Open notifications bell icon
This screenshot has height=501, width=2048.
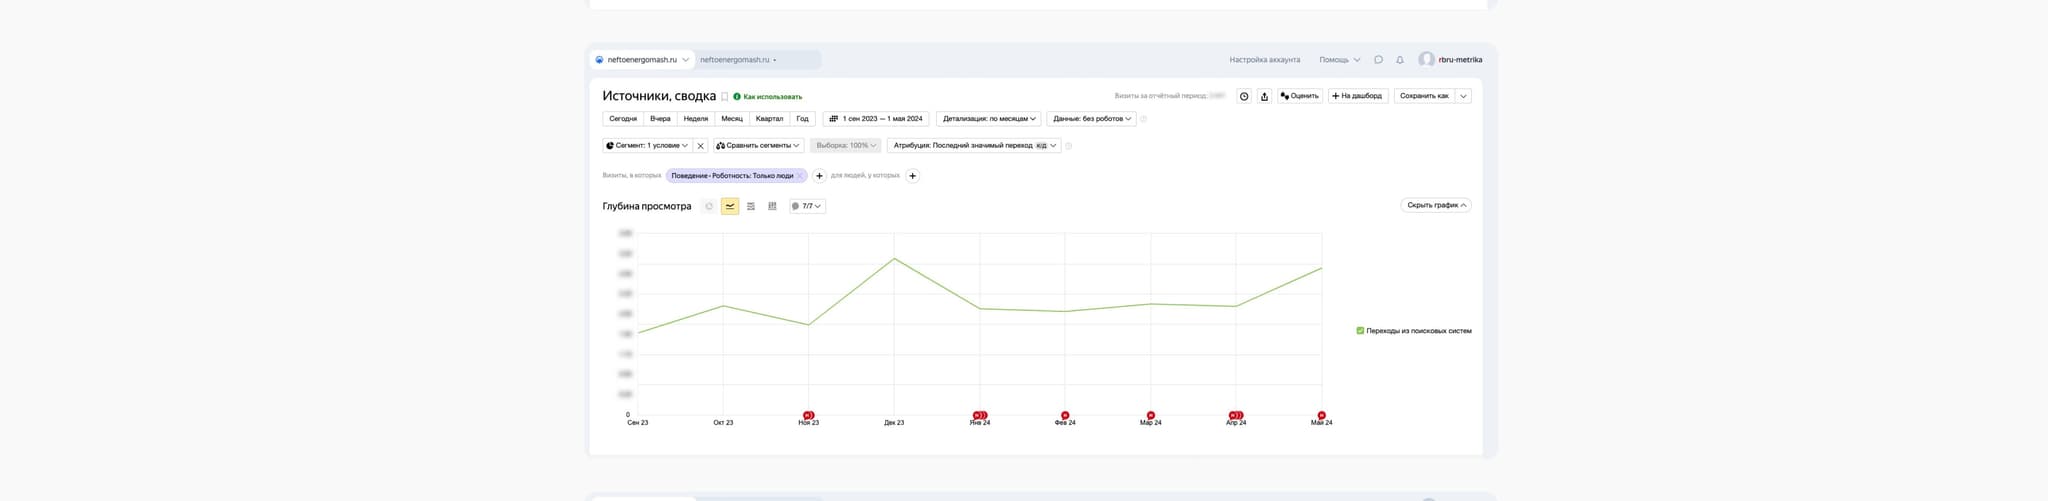tap(1399, 60)
